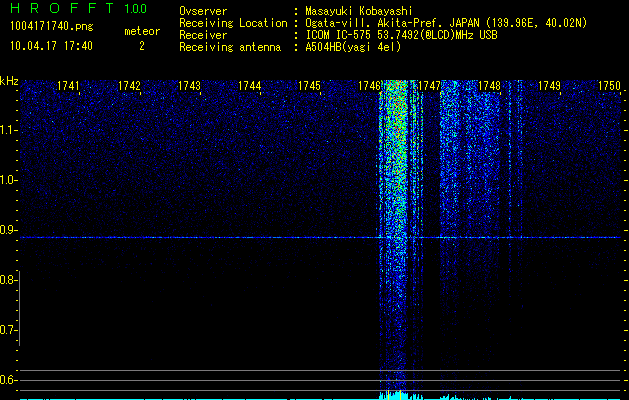Click the 0.6 kHz frequency label
This screenshot has height=400, width=629.
point(8,380)
